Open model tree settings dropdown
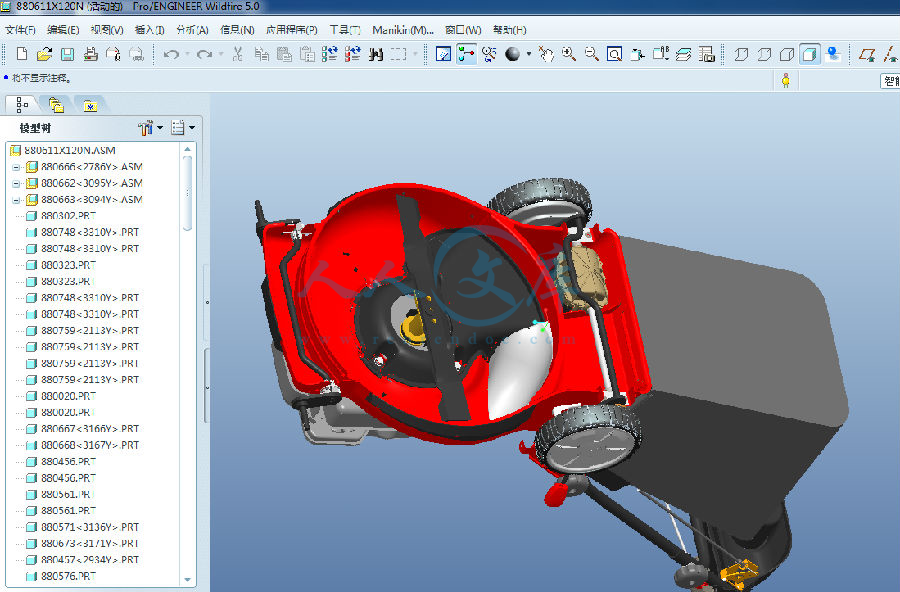This screenshot has width=900, height=592. tap(151, 128)
